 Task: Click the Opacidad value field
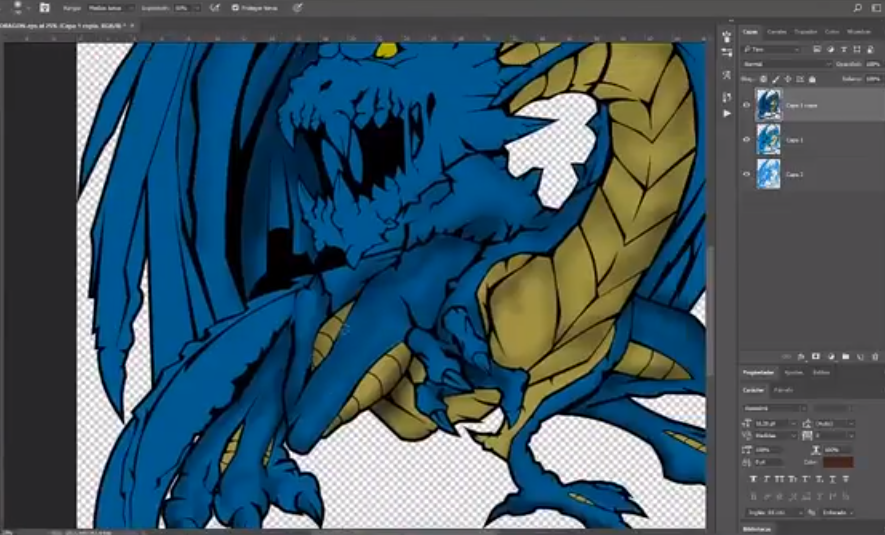(872, 64)
